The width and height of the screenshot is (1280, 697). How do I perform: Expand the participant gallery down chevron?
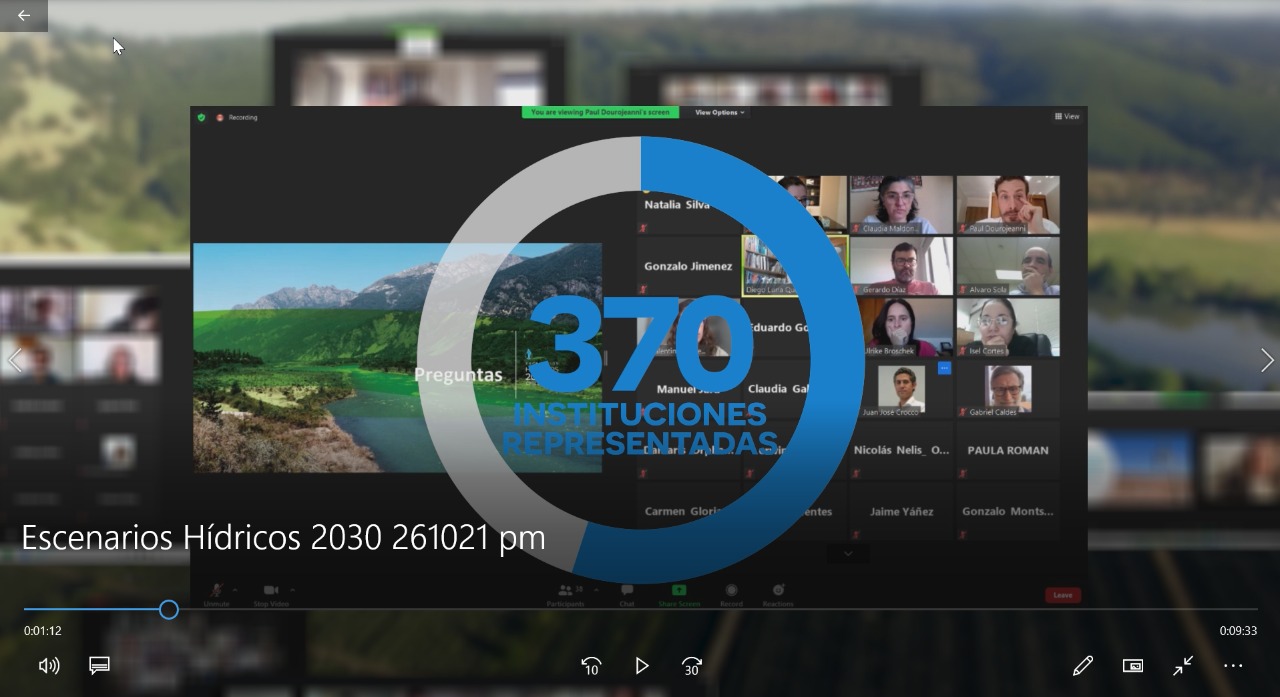point(848,553)
